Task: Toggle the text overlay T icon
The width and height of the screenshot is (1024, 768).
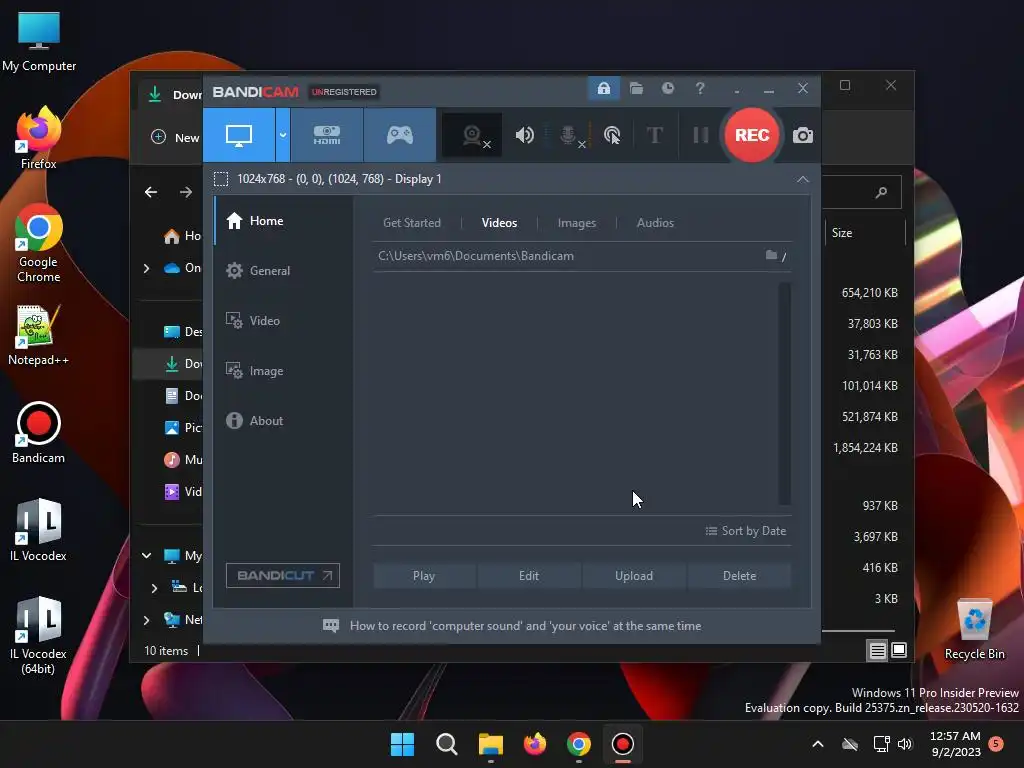Action: [x=654, y=135]
